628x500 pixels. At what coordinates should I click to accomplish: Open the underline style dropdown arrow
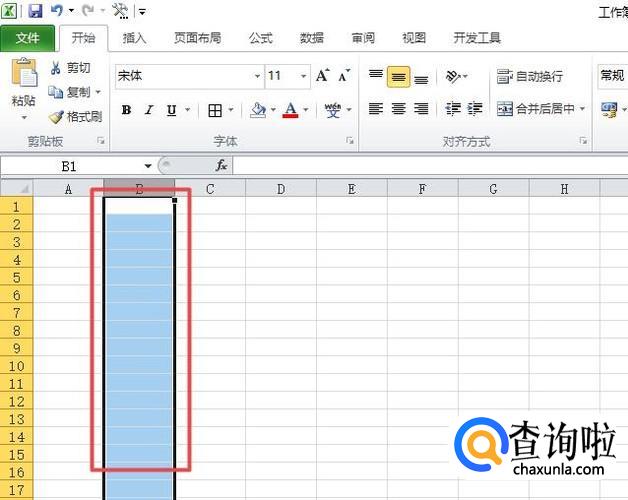pos(187,109)
